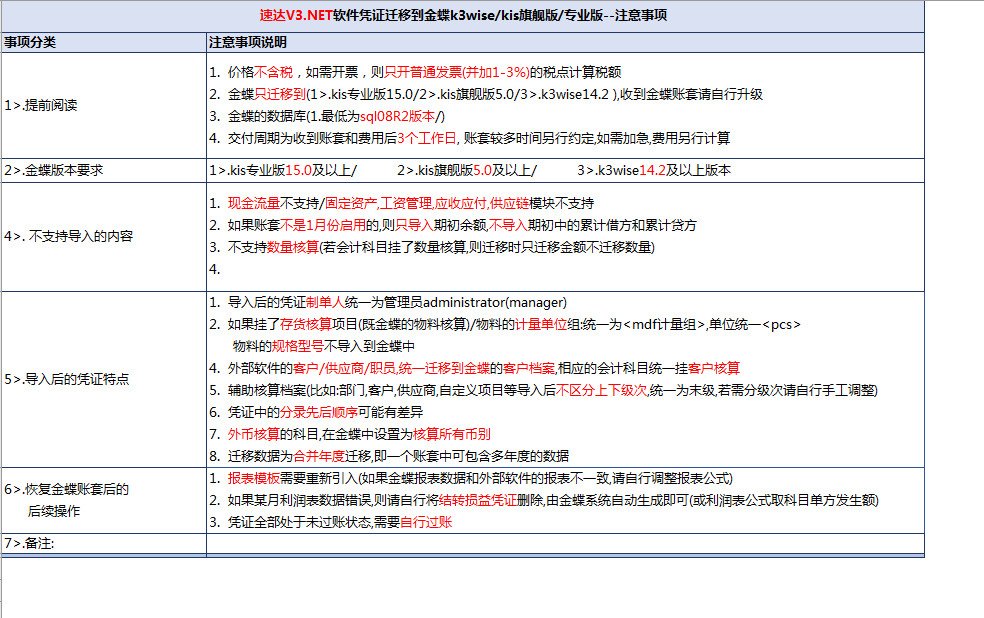Select the 注意事项说明 header cell
984x618 pixels.
pyautogui.click(x=565, y=43)
